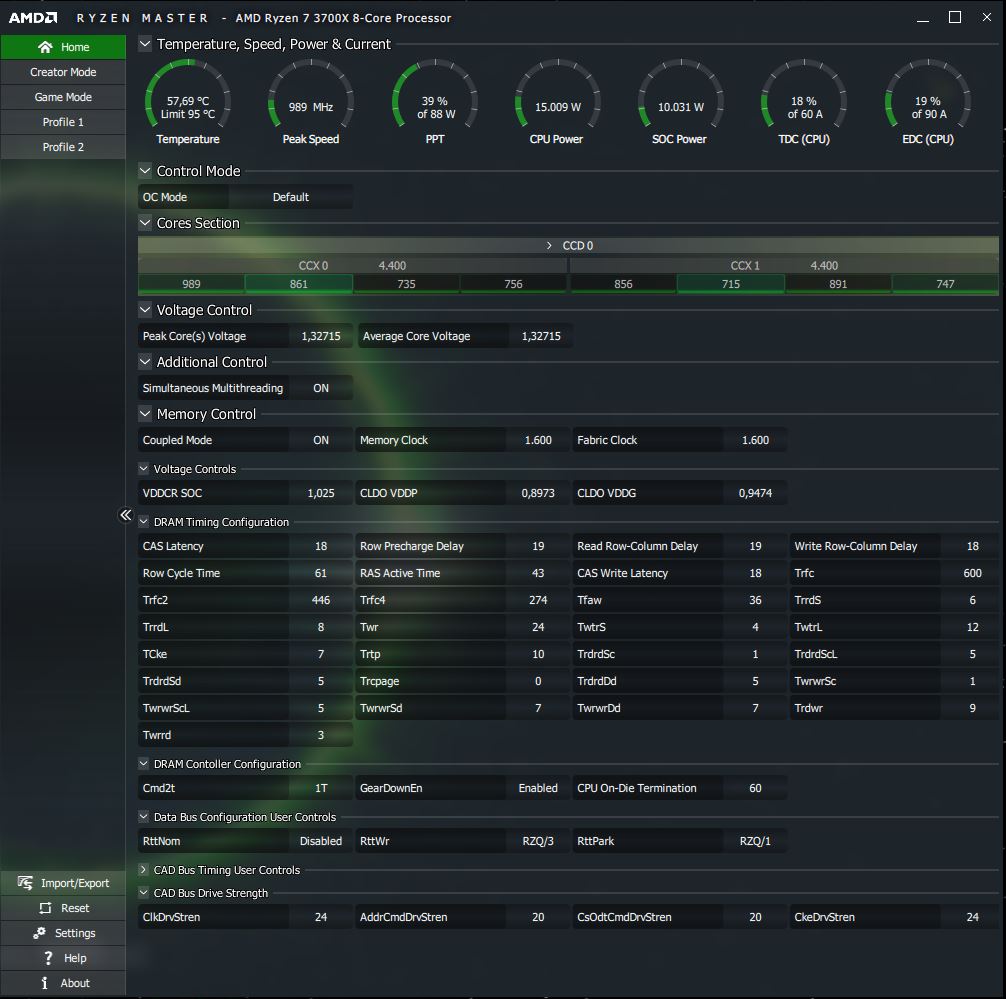Viewport: 1006px width, 999px height.
Task: Collapse Data Bus Configuration User Controls
Action: pyautogui.click(x=144, y=817)
